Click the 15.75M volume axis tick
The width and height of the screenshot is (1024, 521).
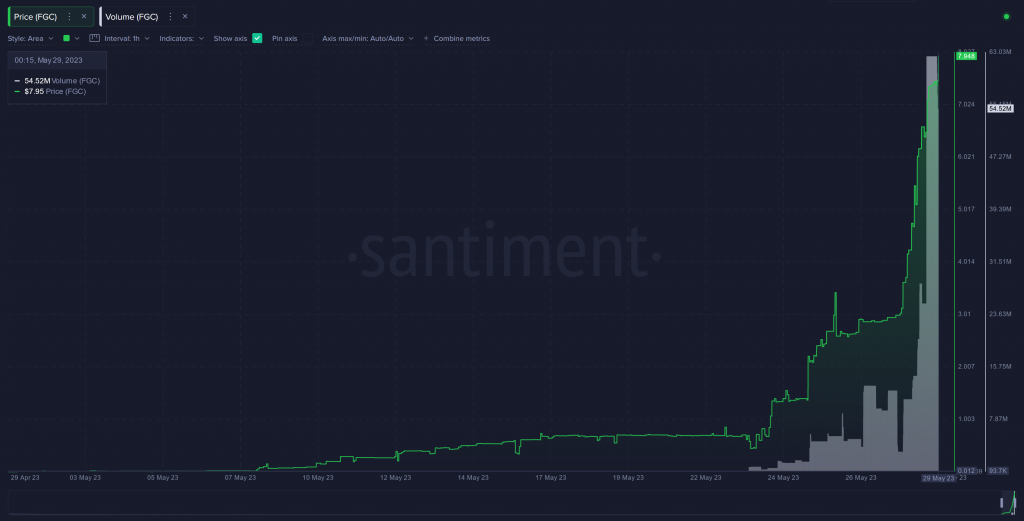click(x=1000, y=366)
